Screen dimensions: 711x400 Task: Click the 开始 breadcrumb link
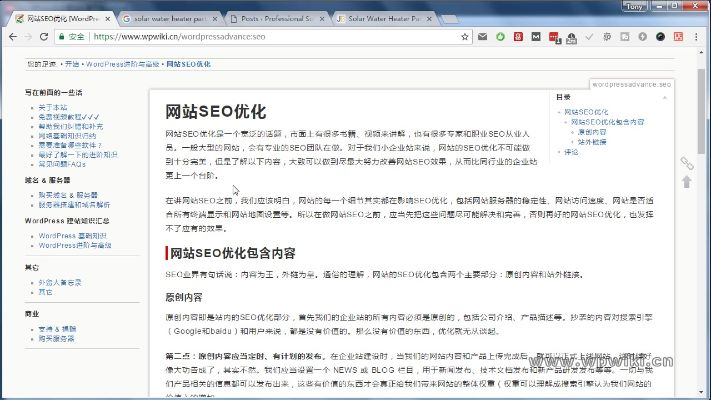click(72, 64)
